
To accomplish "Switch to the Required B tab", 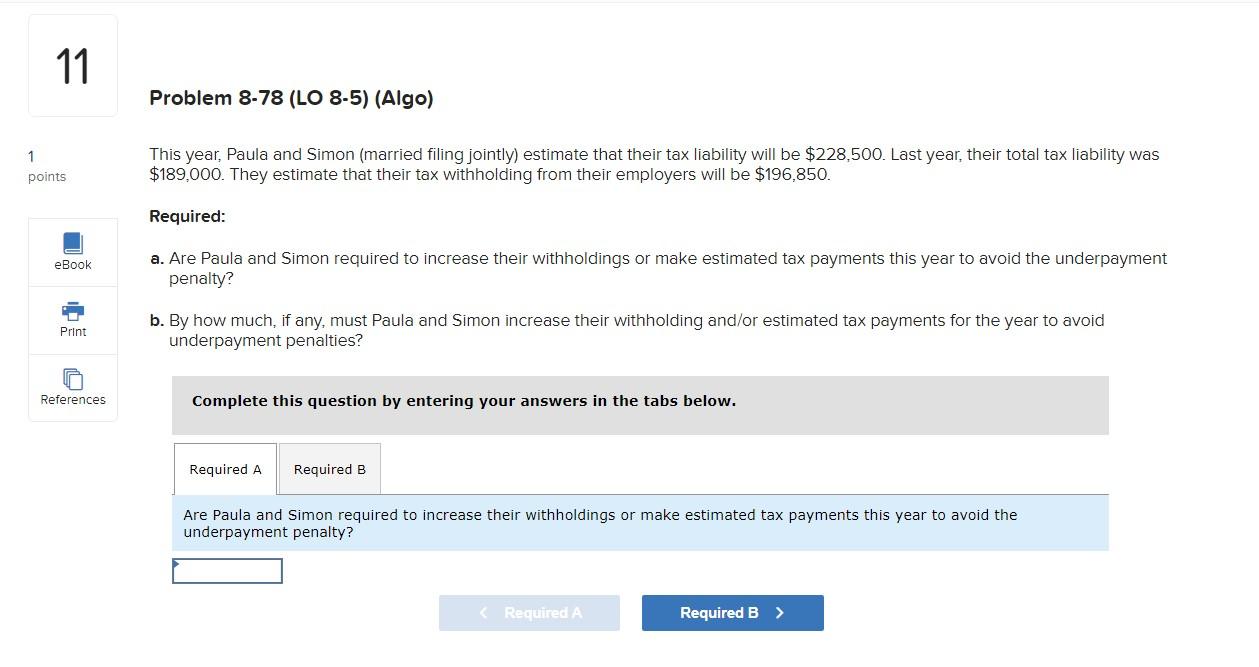I will pyautogui.click(x=329, y=468).
